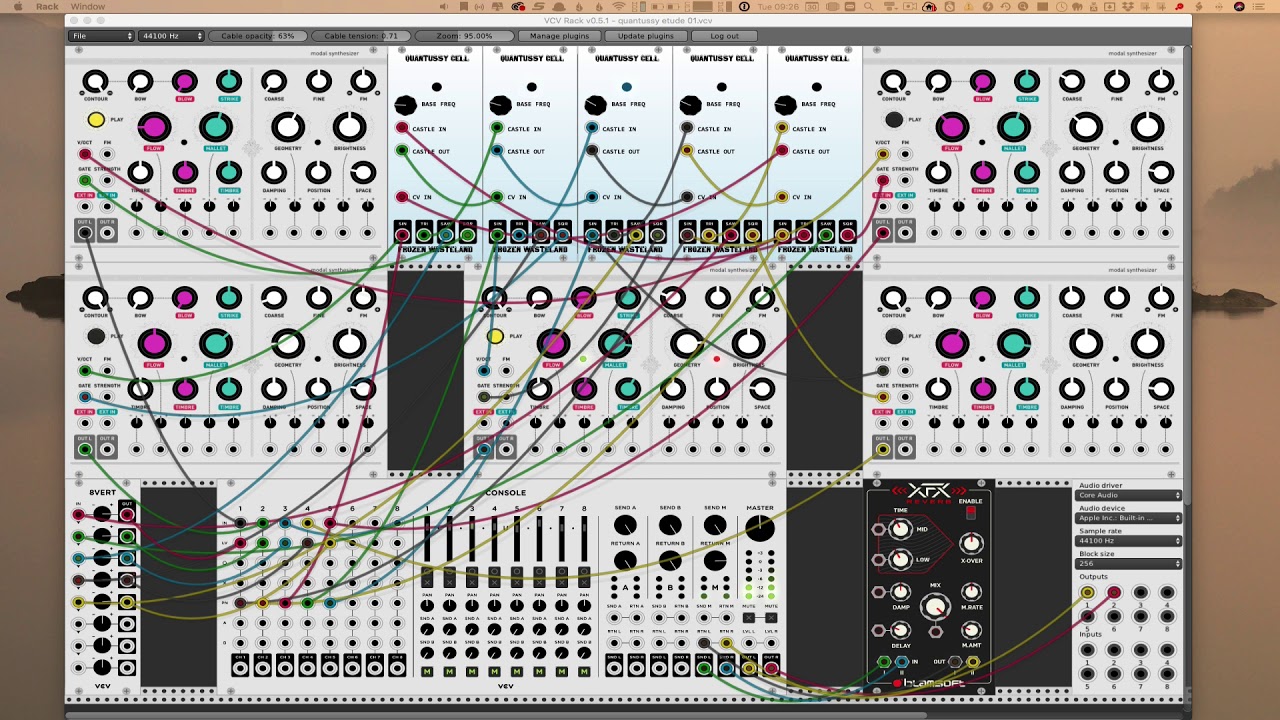The width and height of the screenshot is (1280, 720).
Task: Open the Audio device dropdown
Action: 1129,518
